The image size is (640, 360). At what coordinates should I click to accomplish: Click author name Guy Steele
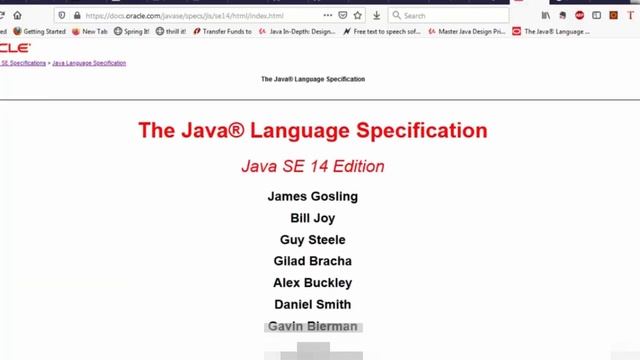[313, 240]
